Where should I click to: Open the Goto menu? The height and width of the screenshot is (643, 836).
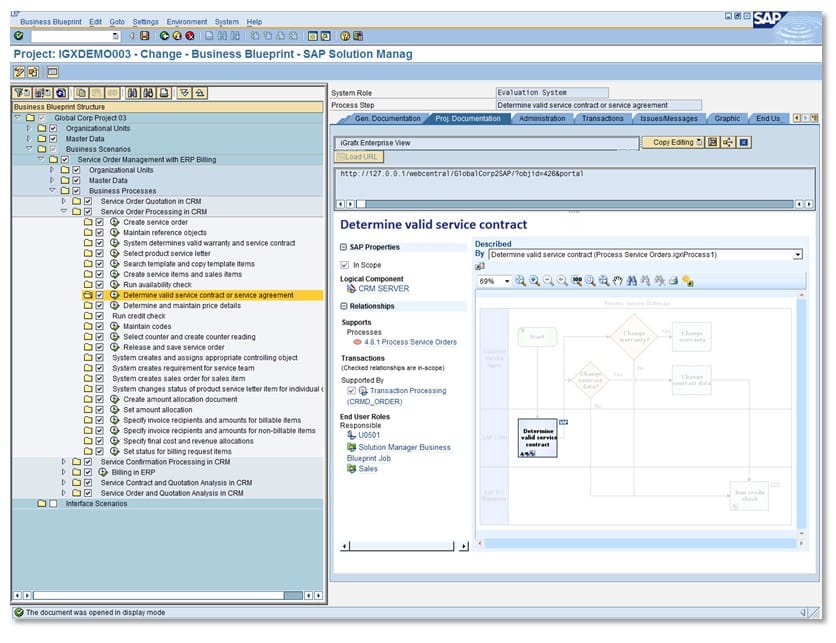coord(117,22)
